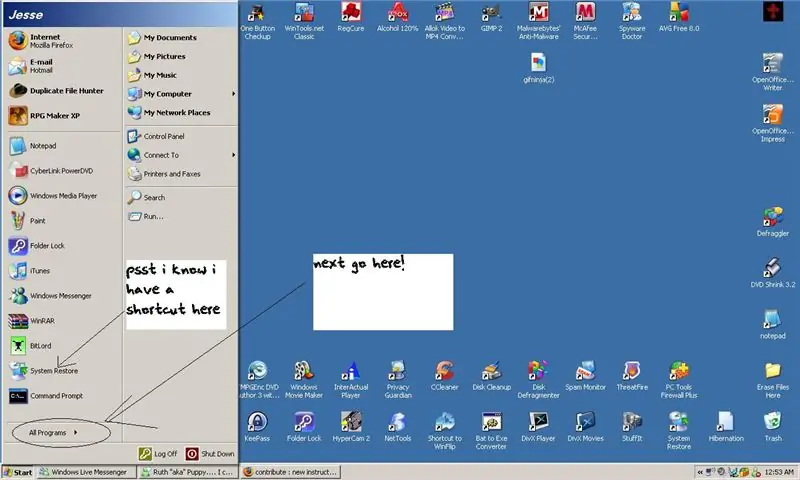
Task: Switch to contribute : new instruct... taskbar window
Action: (291, 472)
